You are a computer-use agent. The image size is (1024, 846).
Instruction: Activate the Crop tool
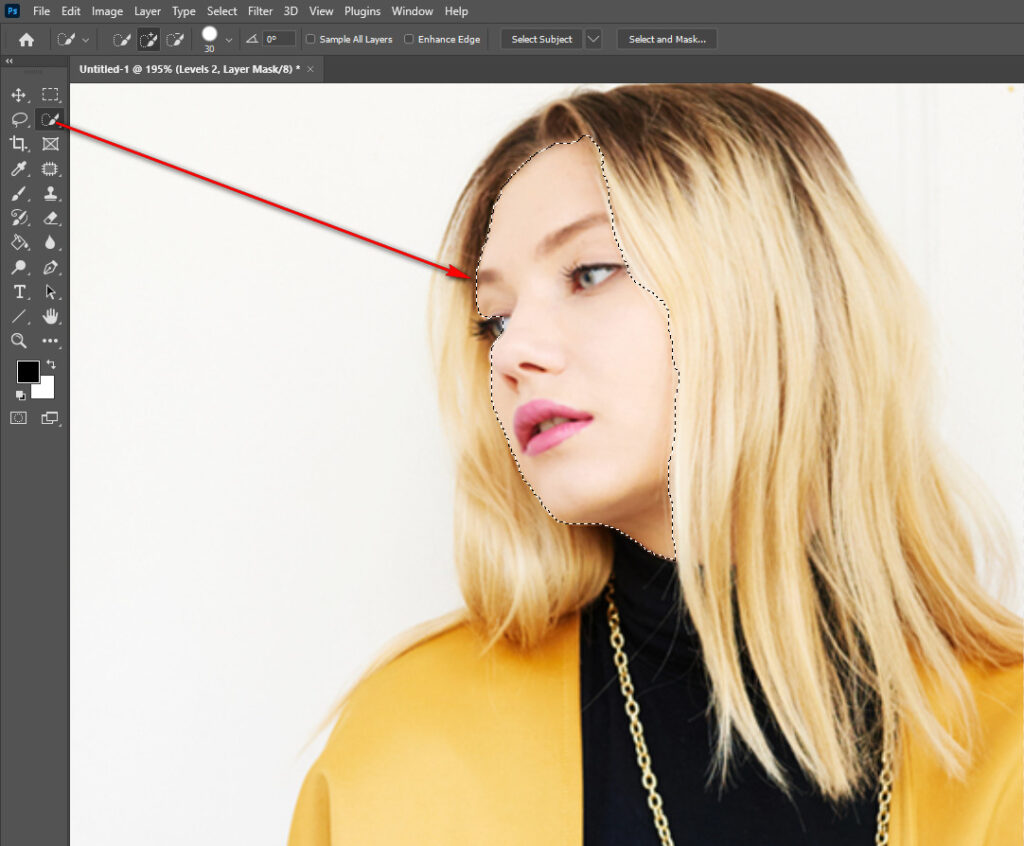18,143
